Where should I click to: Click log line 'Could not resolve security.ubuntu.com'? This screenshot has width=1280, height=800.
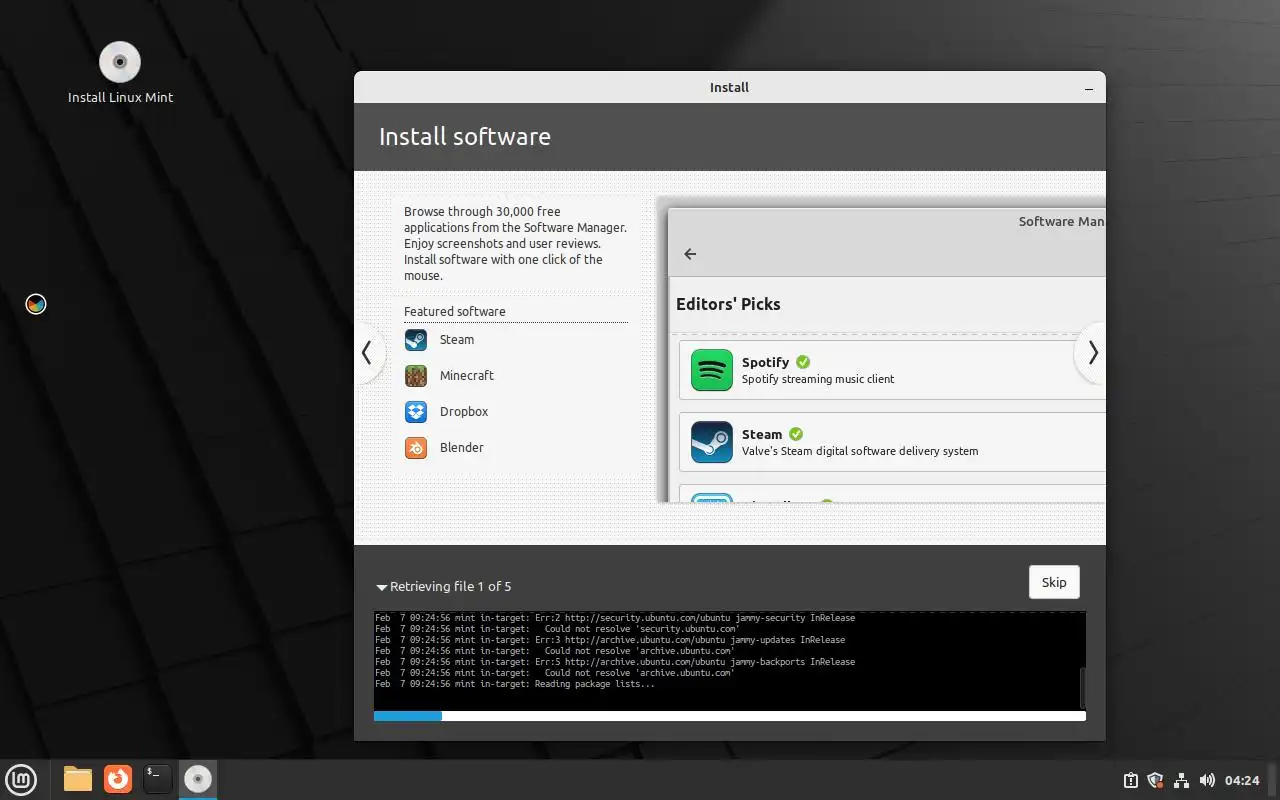(557, 629)
